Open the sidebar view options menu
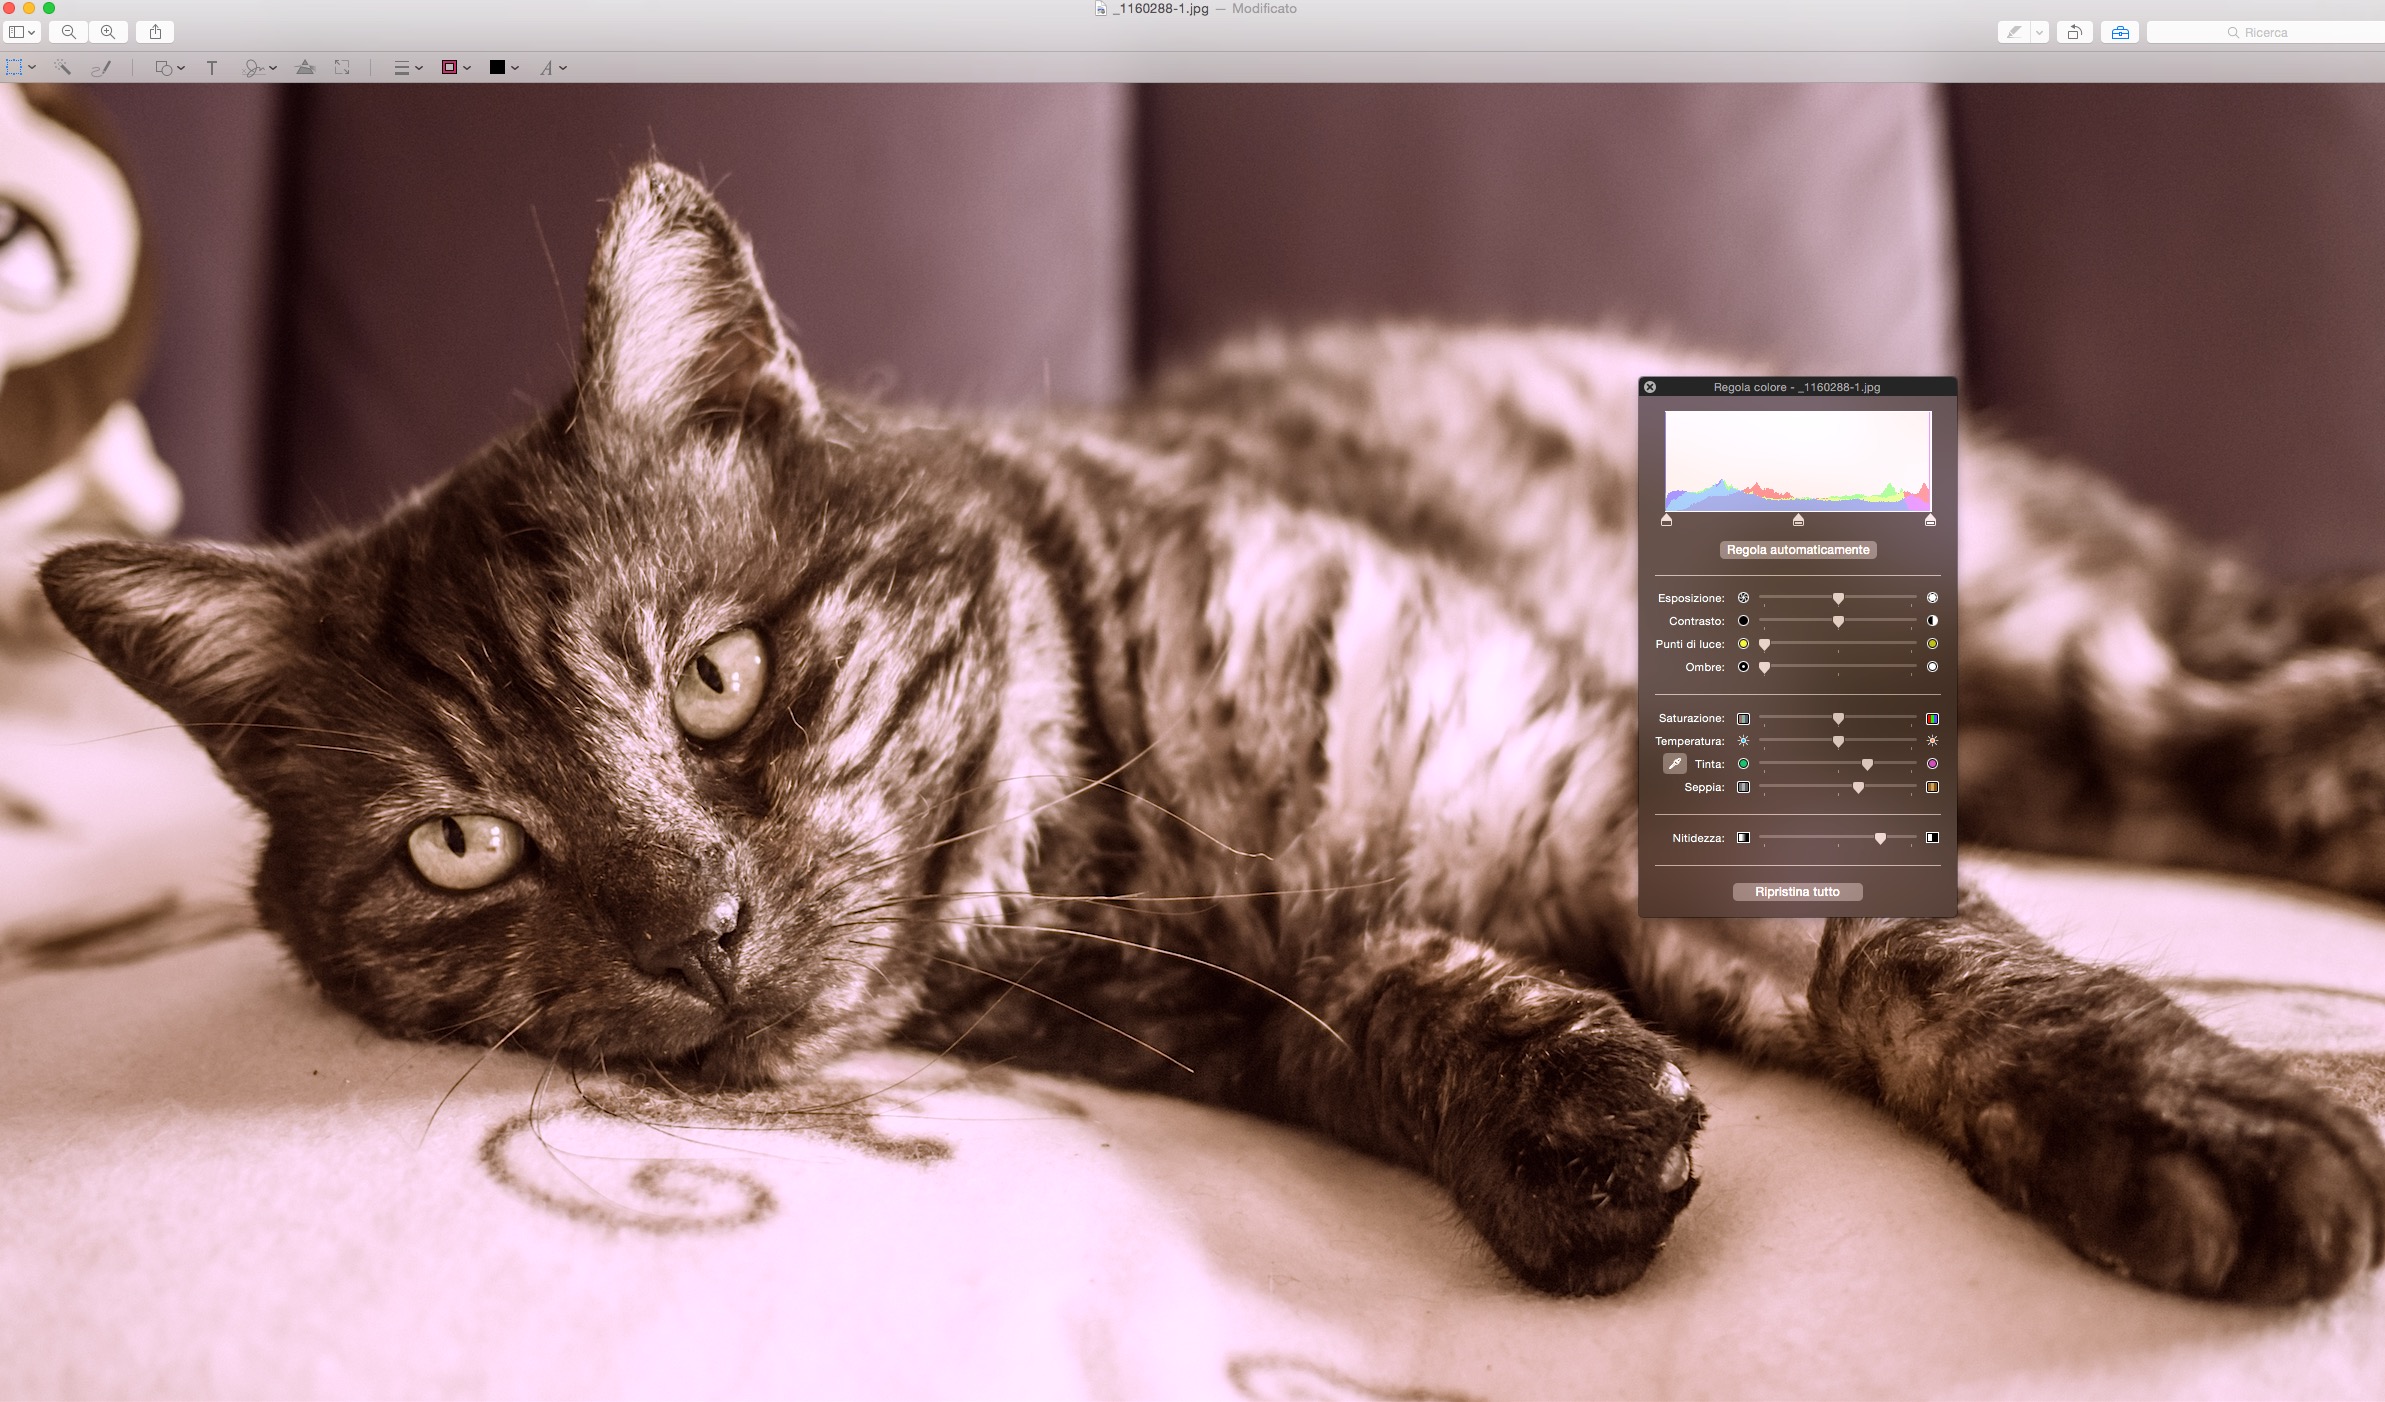The width and height of the screenshot is (2385, 1402). [x=21, y=32]
